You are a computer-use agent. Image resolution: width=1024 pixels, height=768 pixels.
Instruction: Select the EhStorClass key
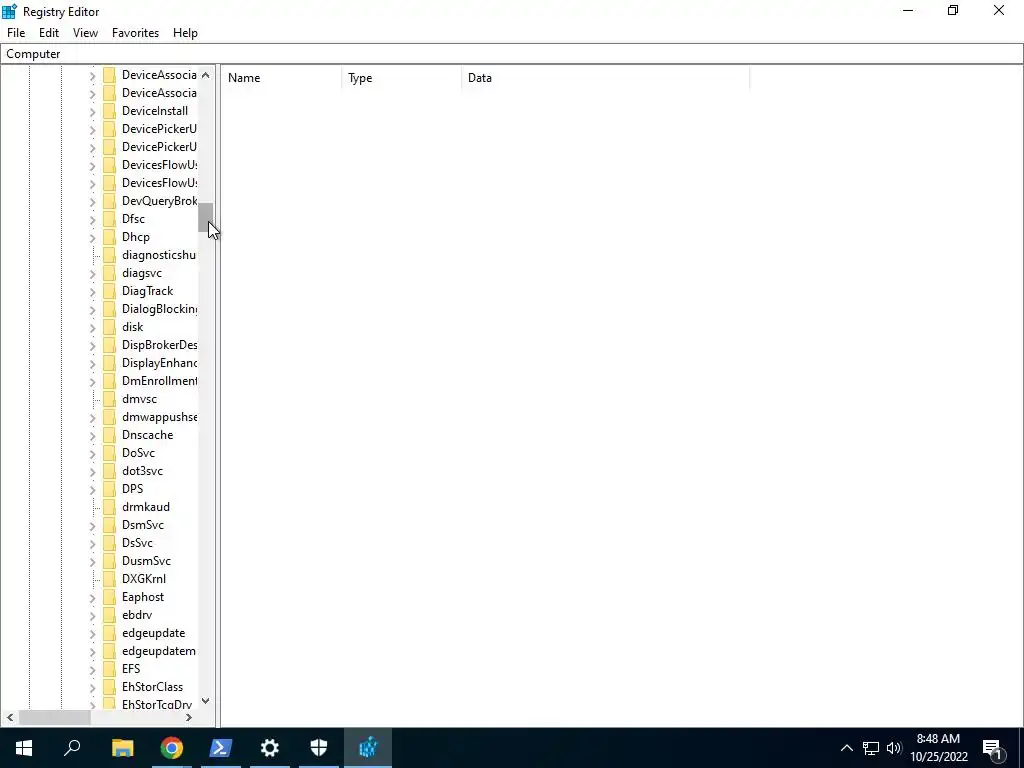[152, 687]
